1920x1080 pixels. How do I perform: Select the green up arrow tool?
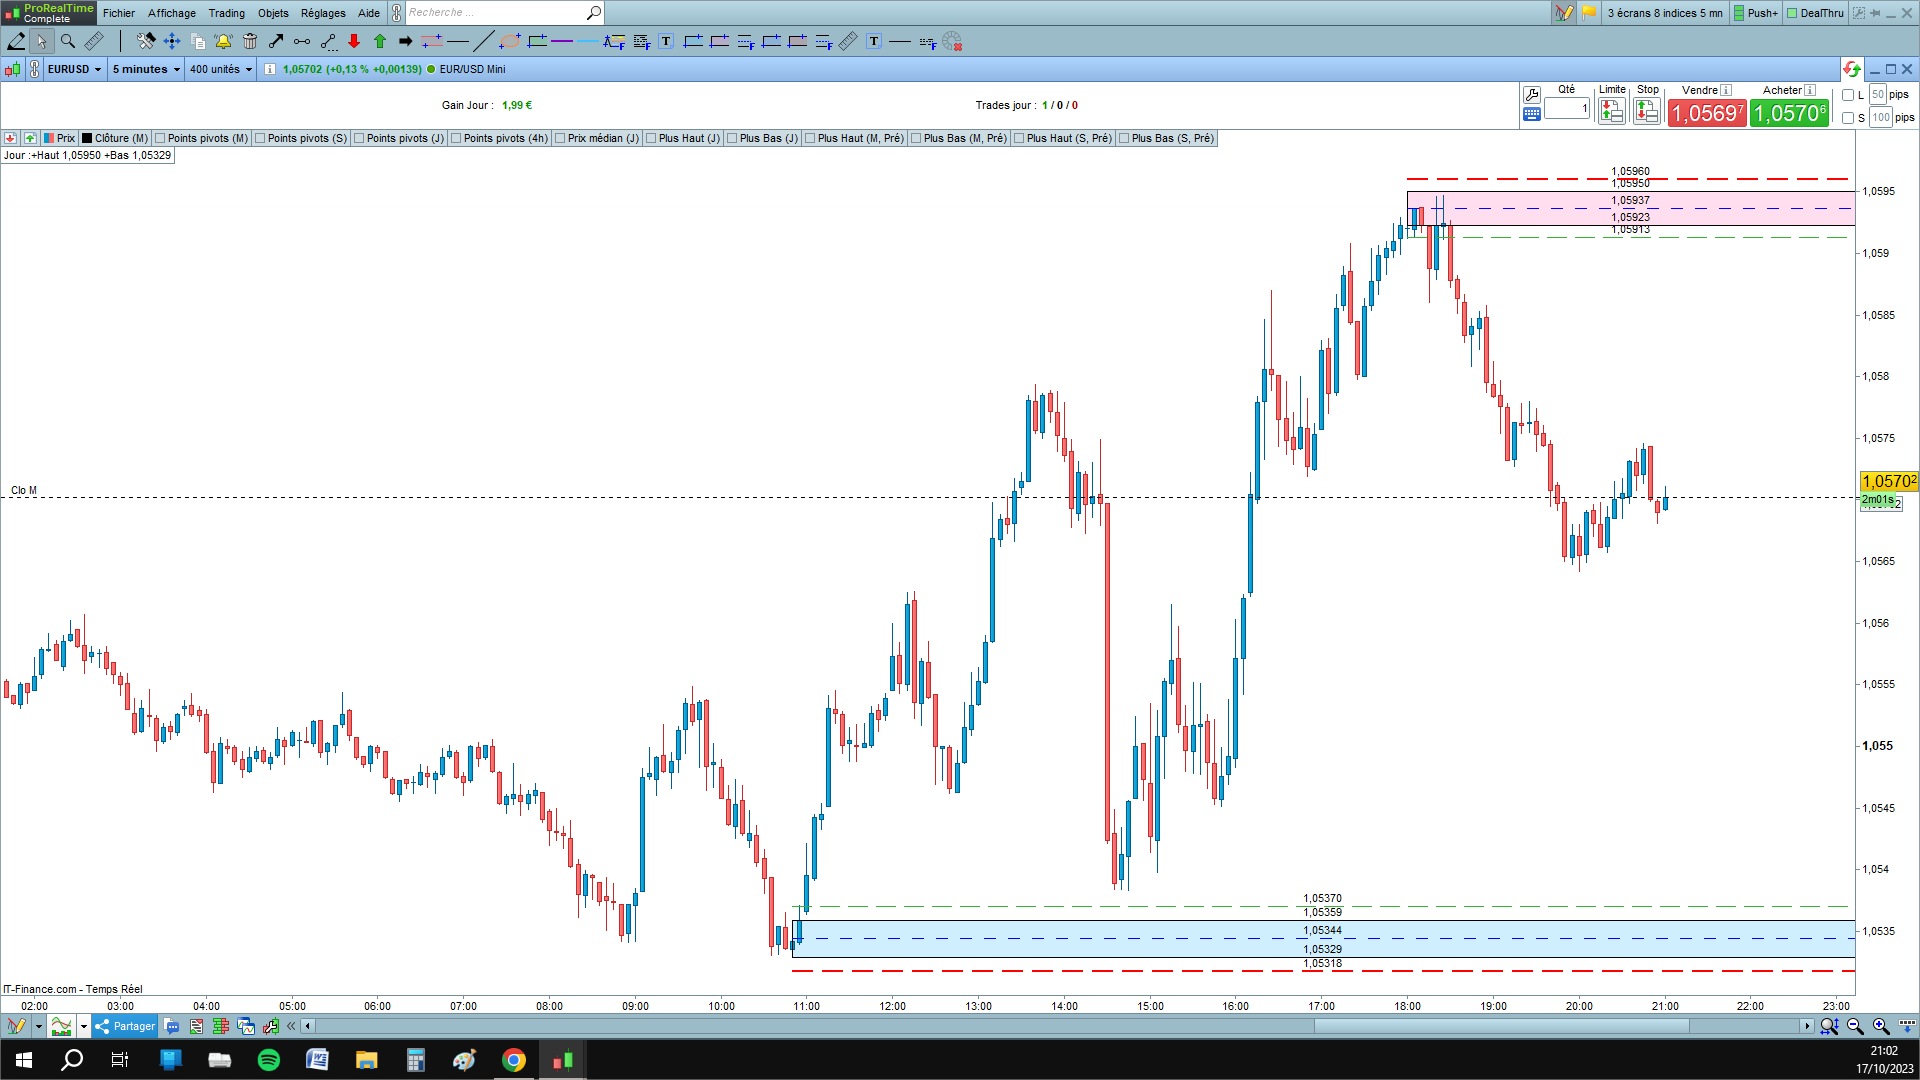tap(380, 41)
